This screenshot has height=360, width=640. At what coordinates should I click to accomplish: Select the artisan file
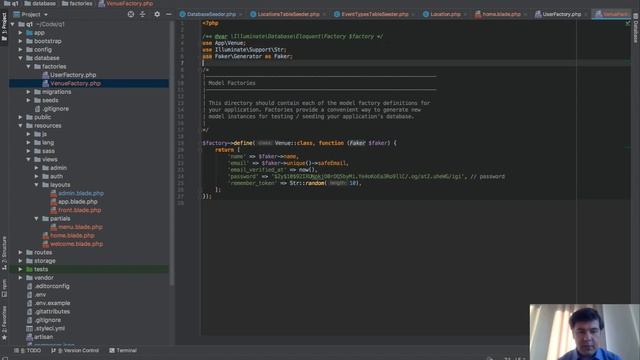tap(43, 337)
